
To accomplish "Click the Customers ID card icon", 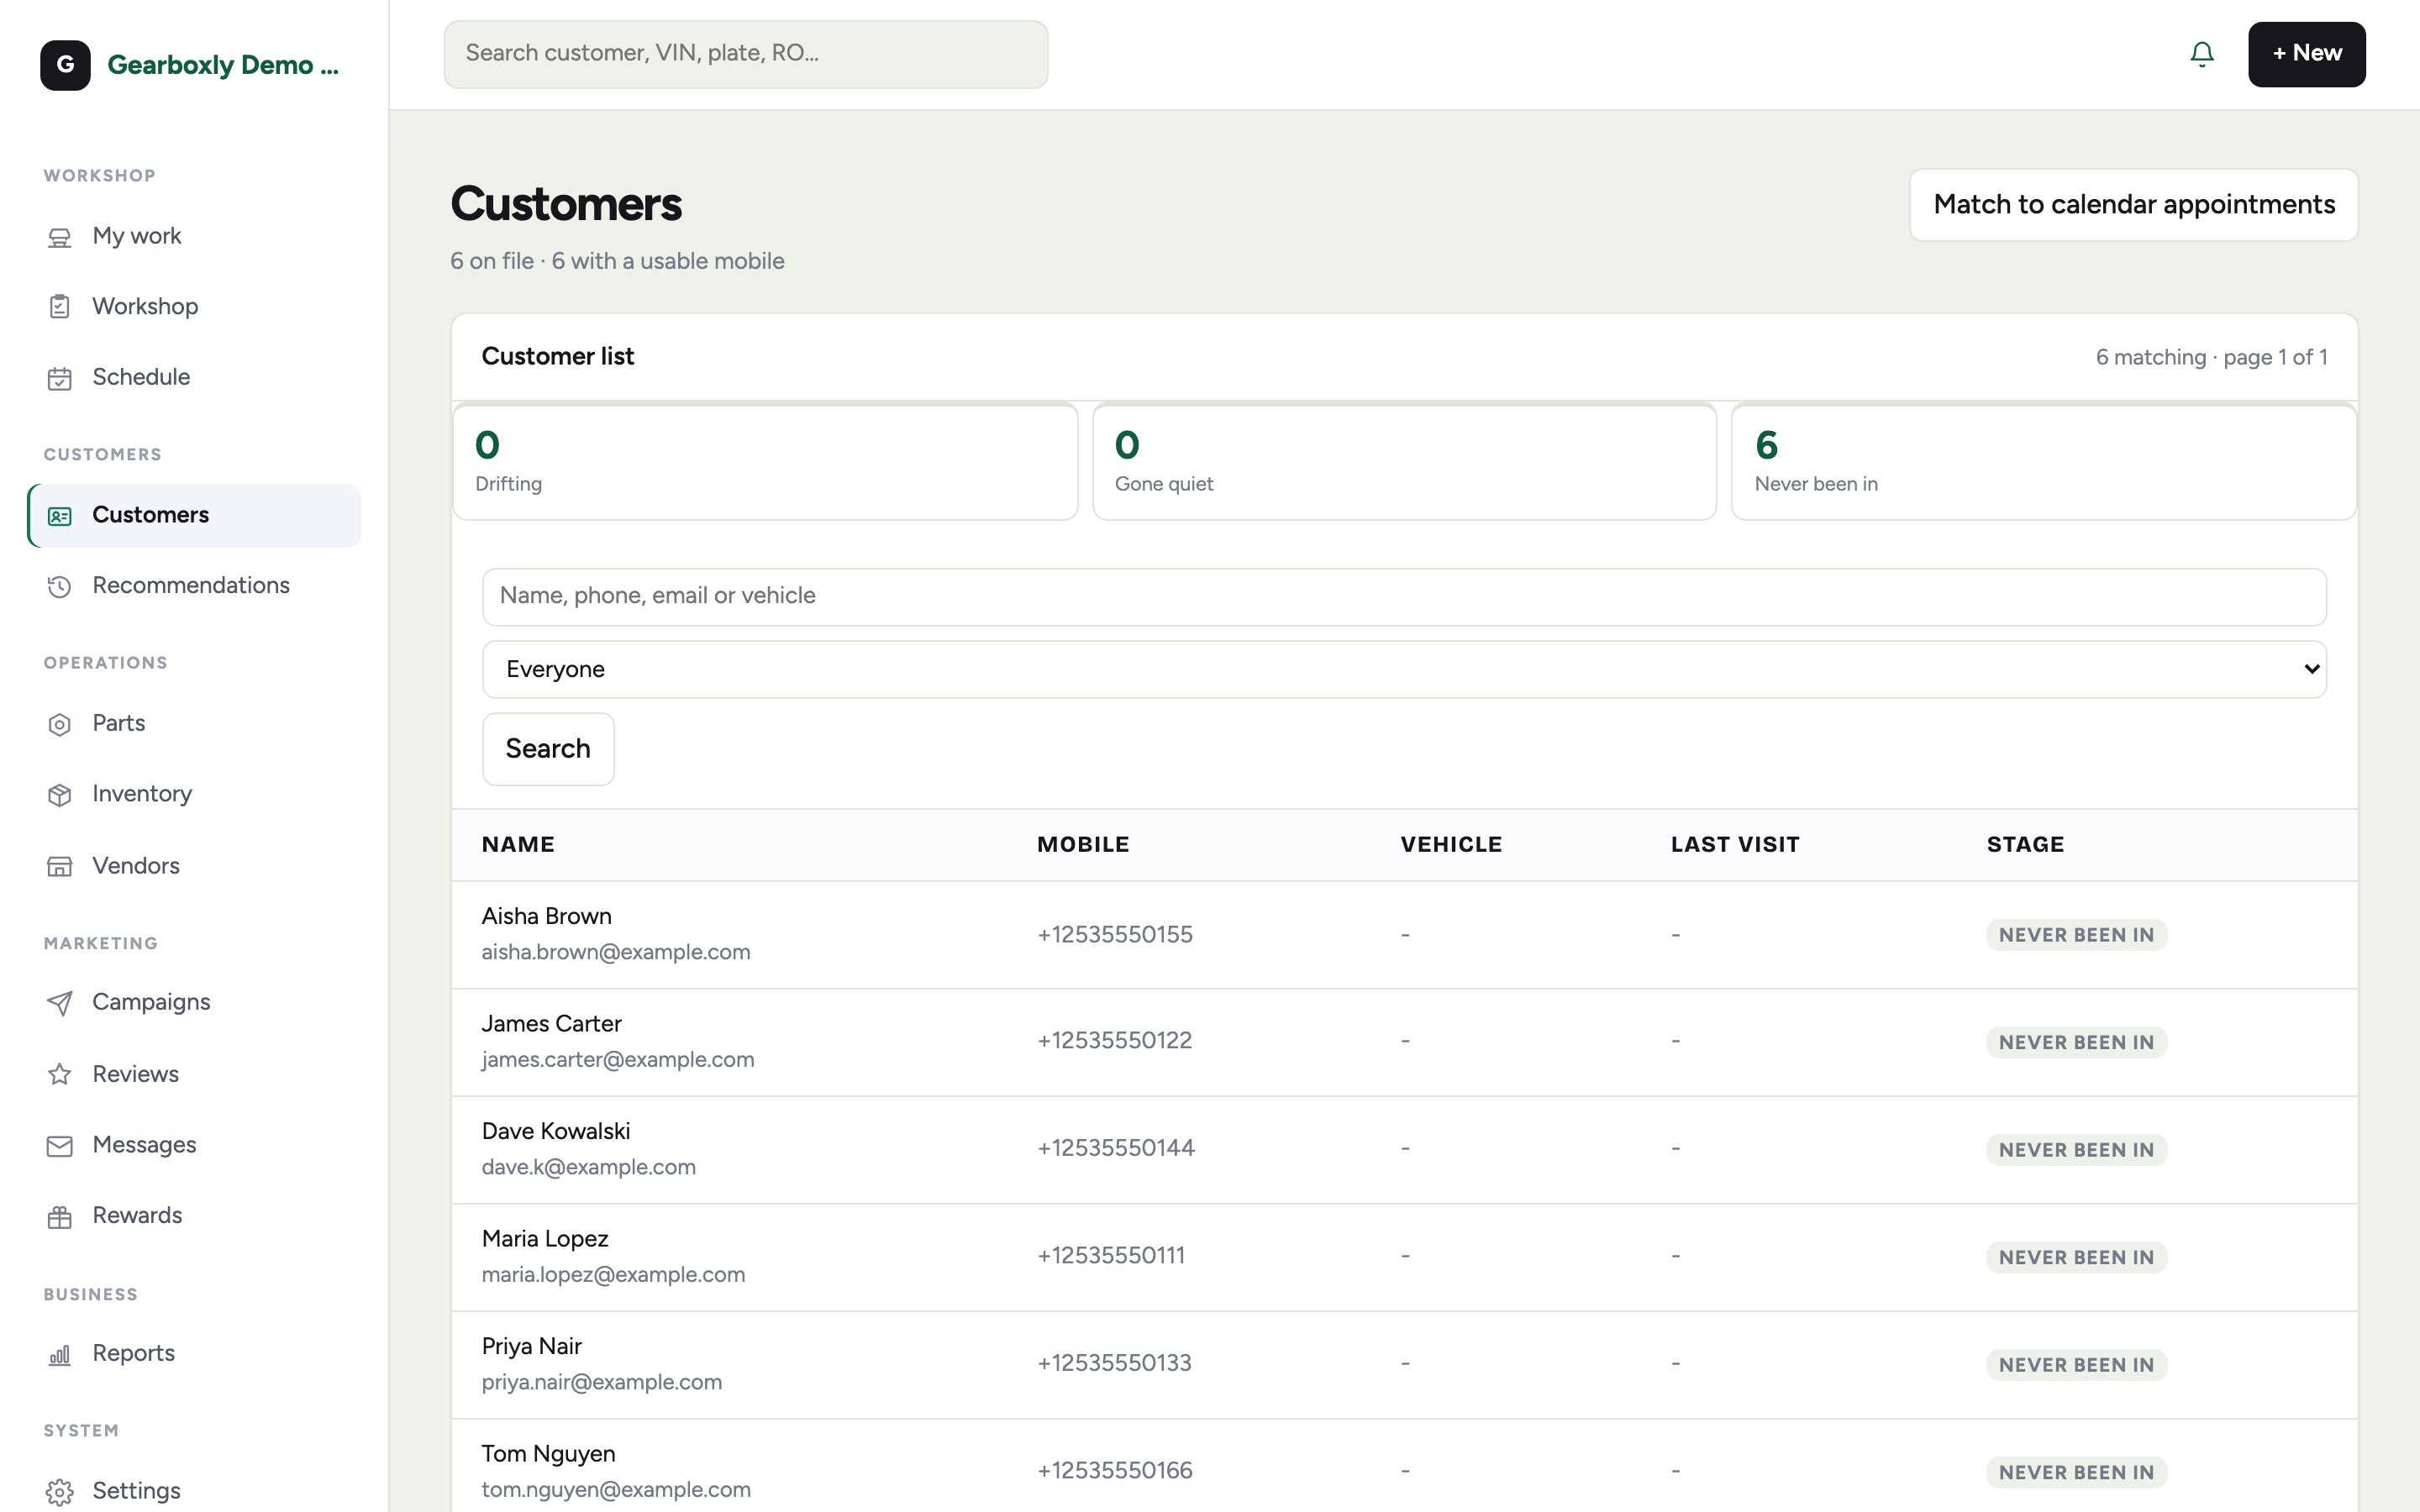I will coord(59,516).
